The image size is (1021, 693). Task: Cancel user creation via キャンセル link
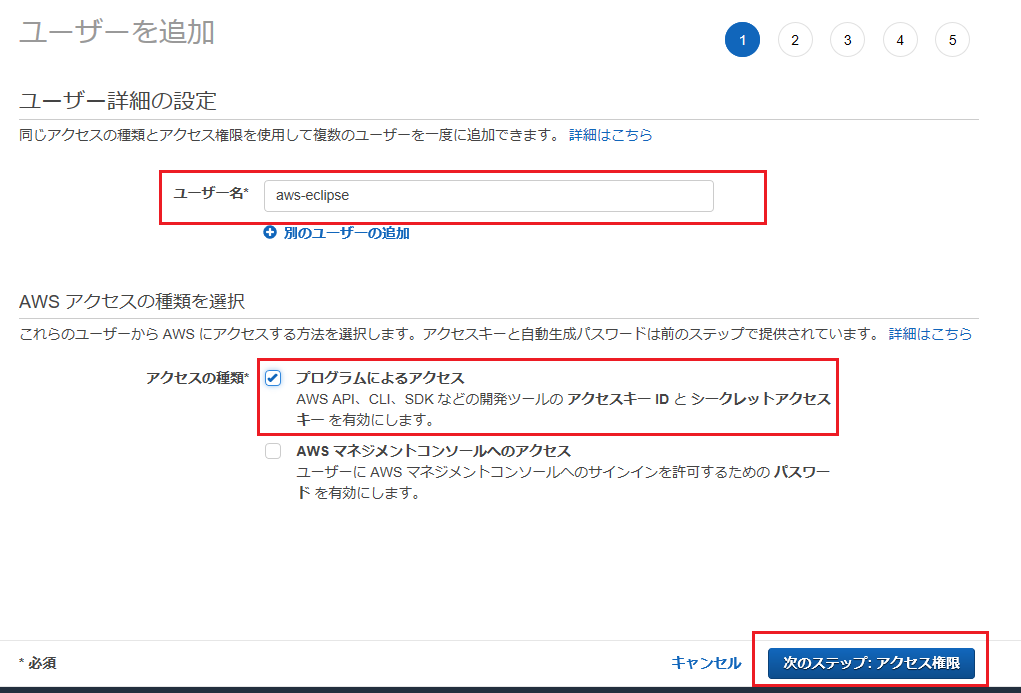[x=706, y=663]
